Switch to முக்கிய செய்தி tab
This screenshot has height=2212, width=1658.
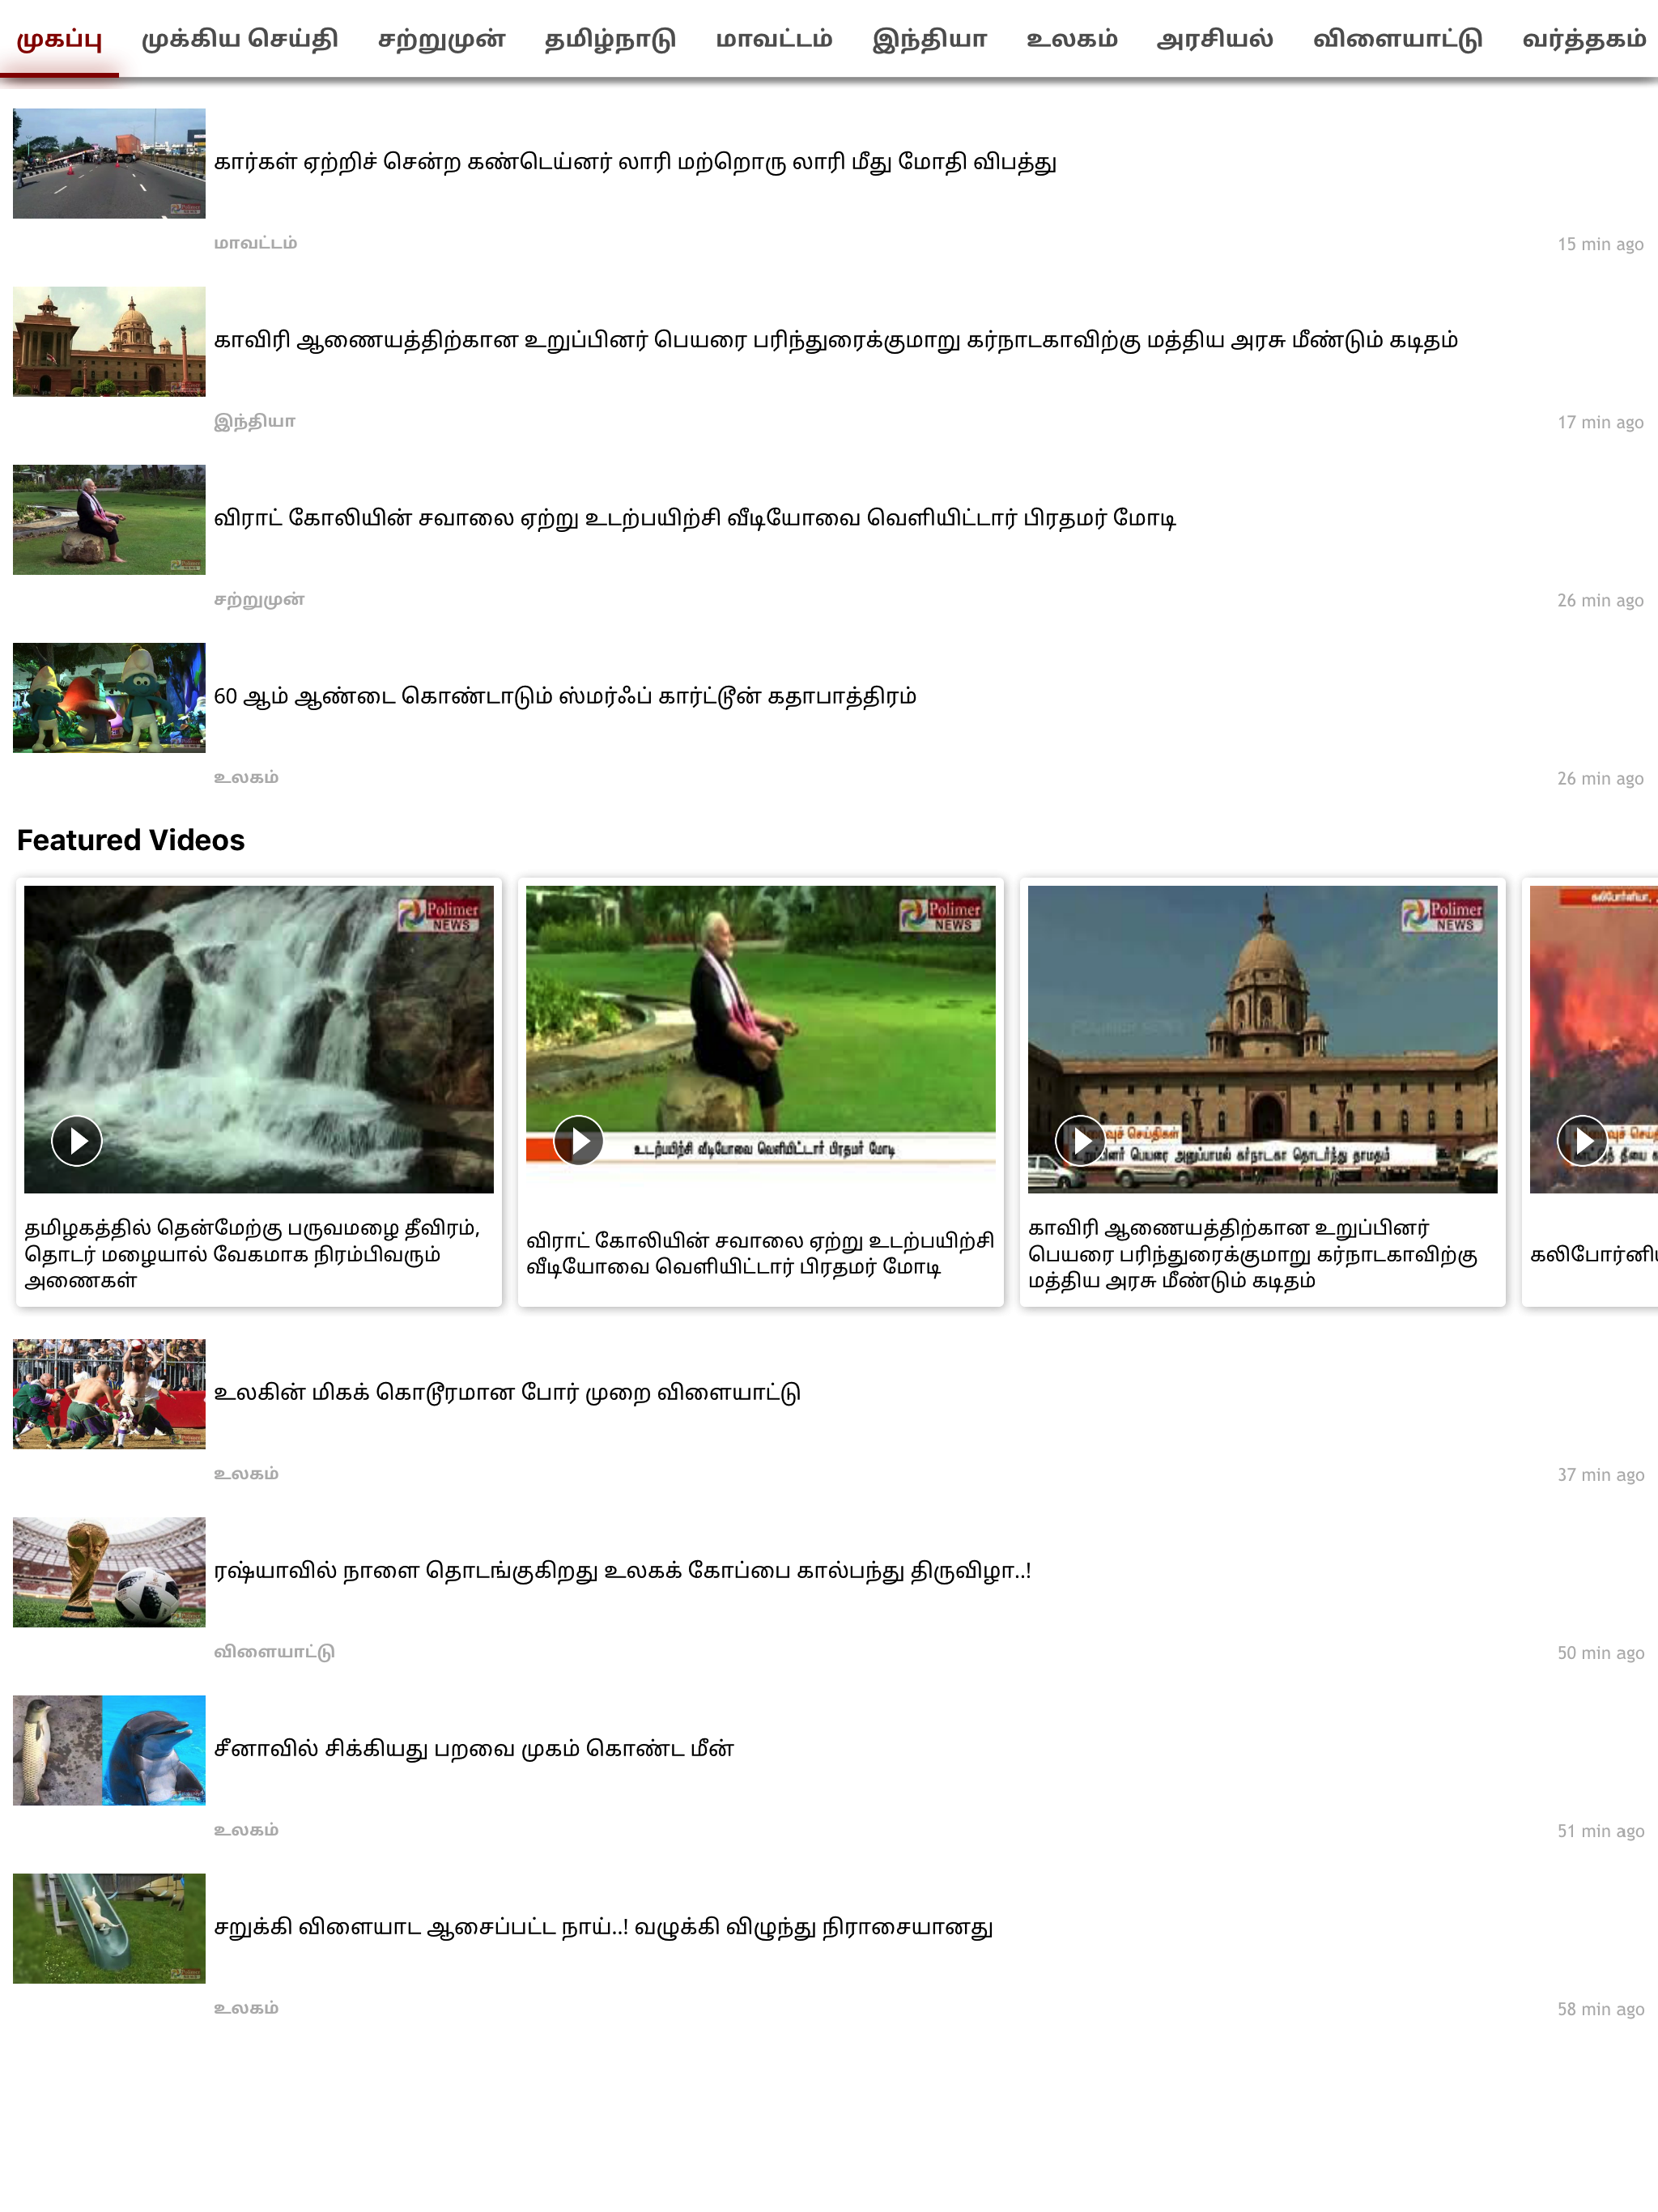pos(240,39)
